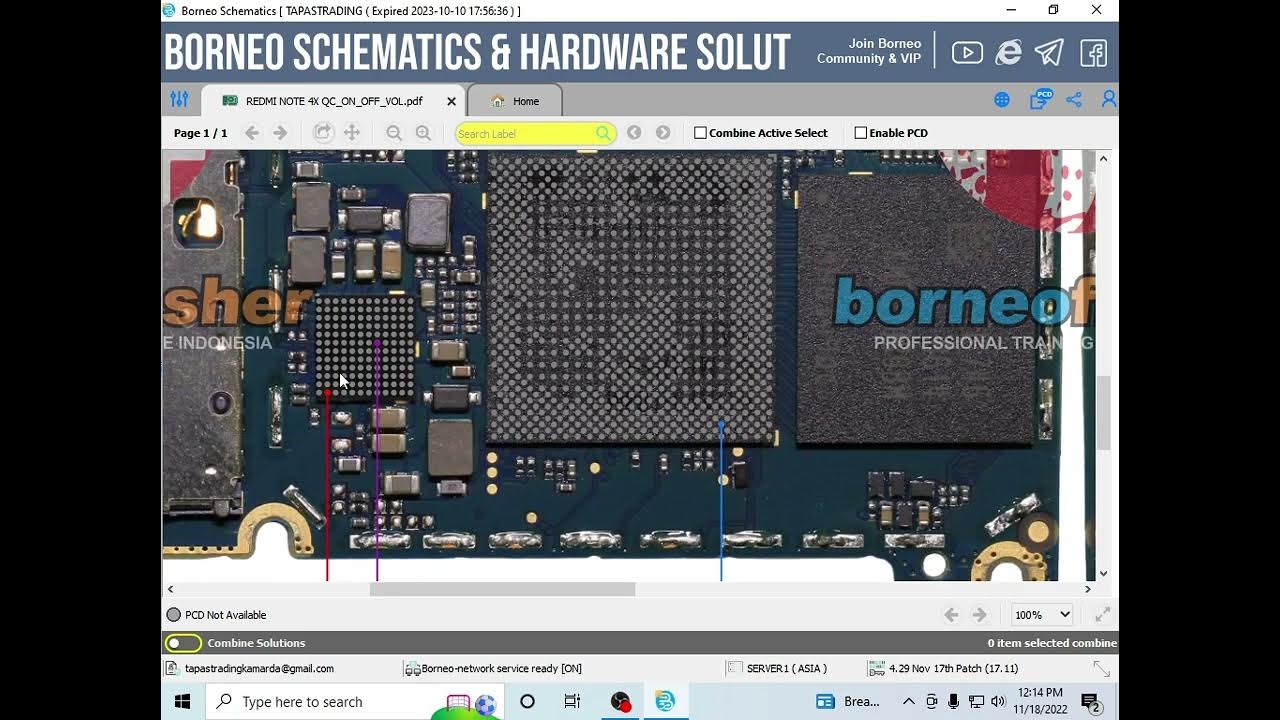Click the PCD Not Available status indicator
This screenshot has height=720, width=1280.
[x=216, y=615]
